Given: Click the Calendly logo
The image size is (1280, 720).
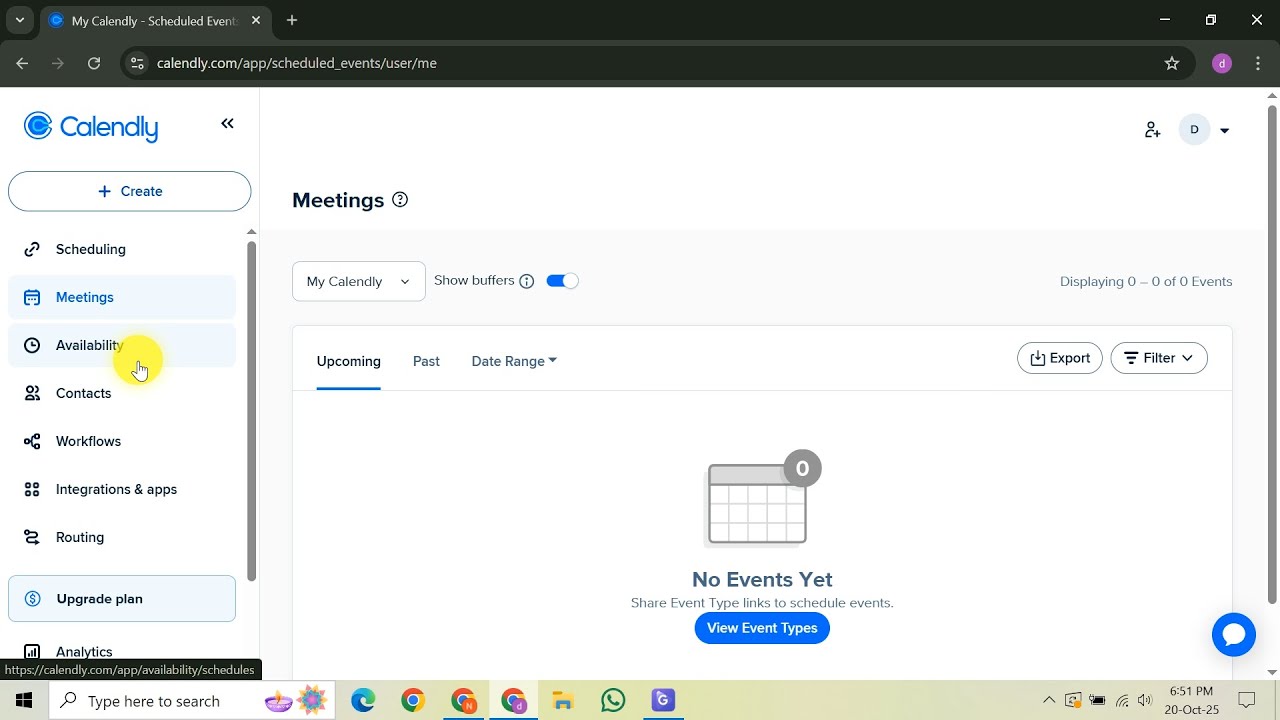Looking at the screenshot, I should click(x=91, y=127).
